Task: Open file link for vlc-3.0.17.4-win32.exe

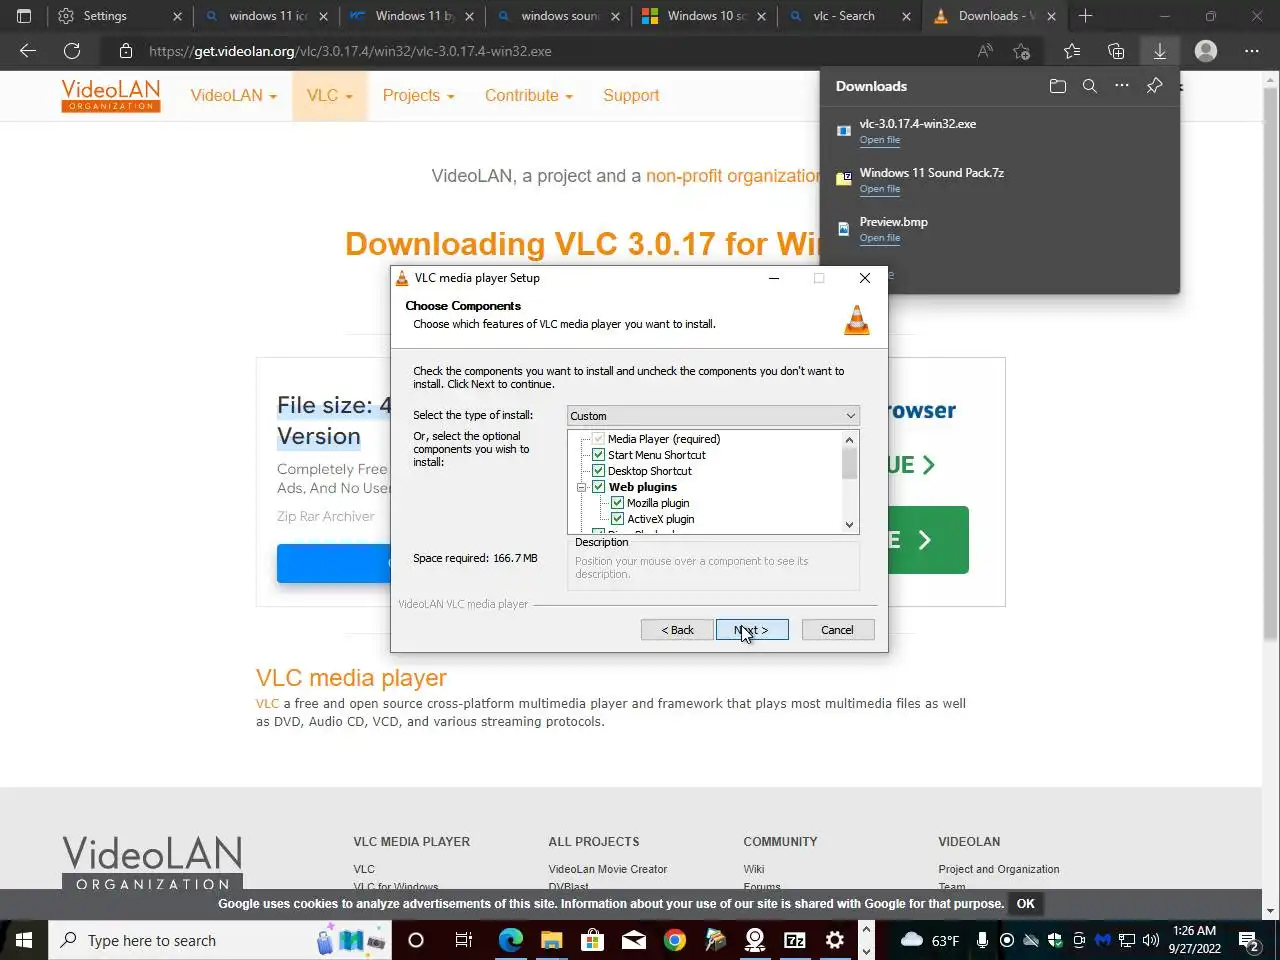Action: click(880, 140)
